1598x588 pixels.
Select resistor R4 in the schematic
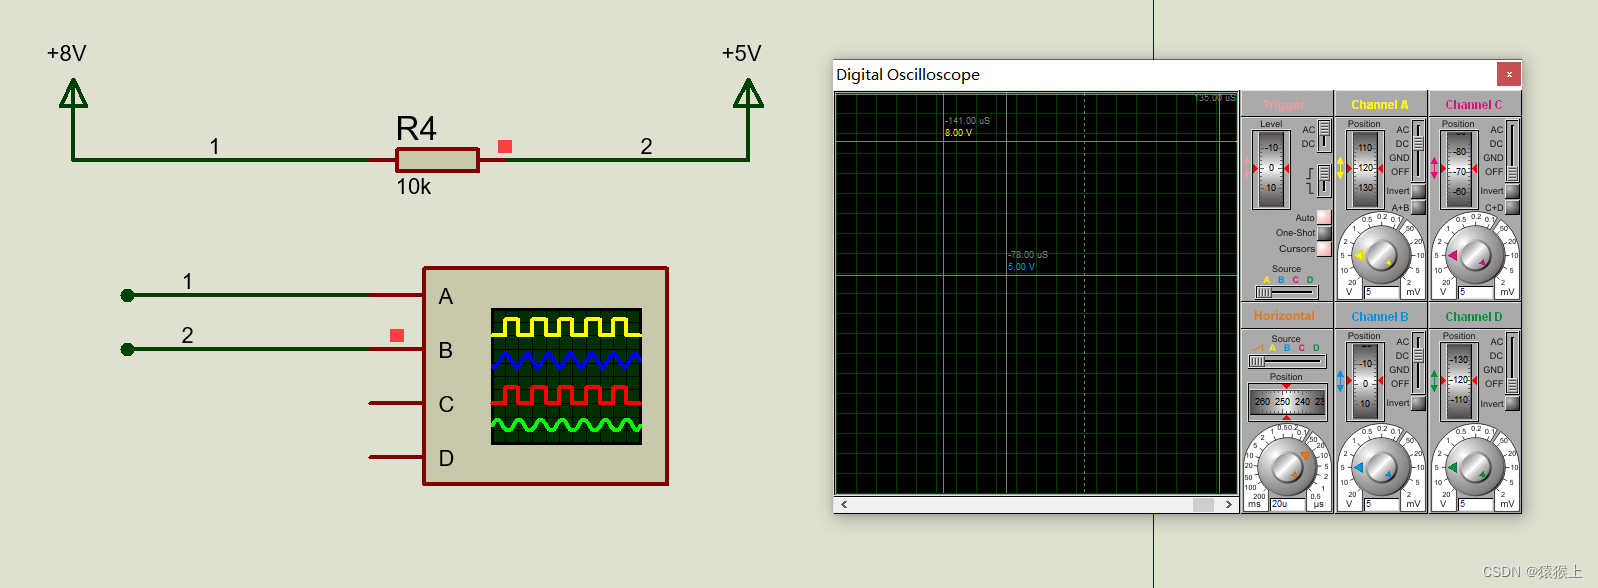(437, 160)
